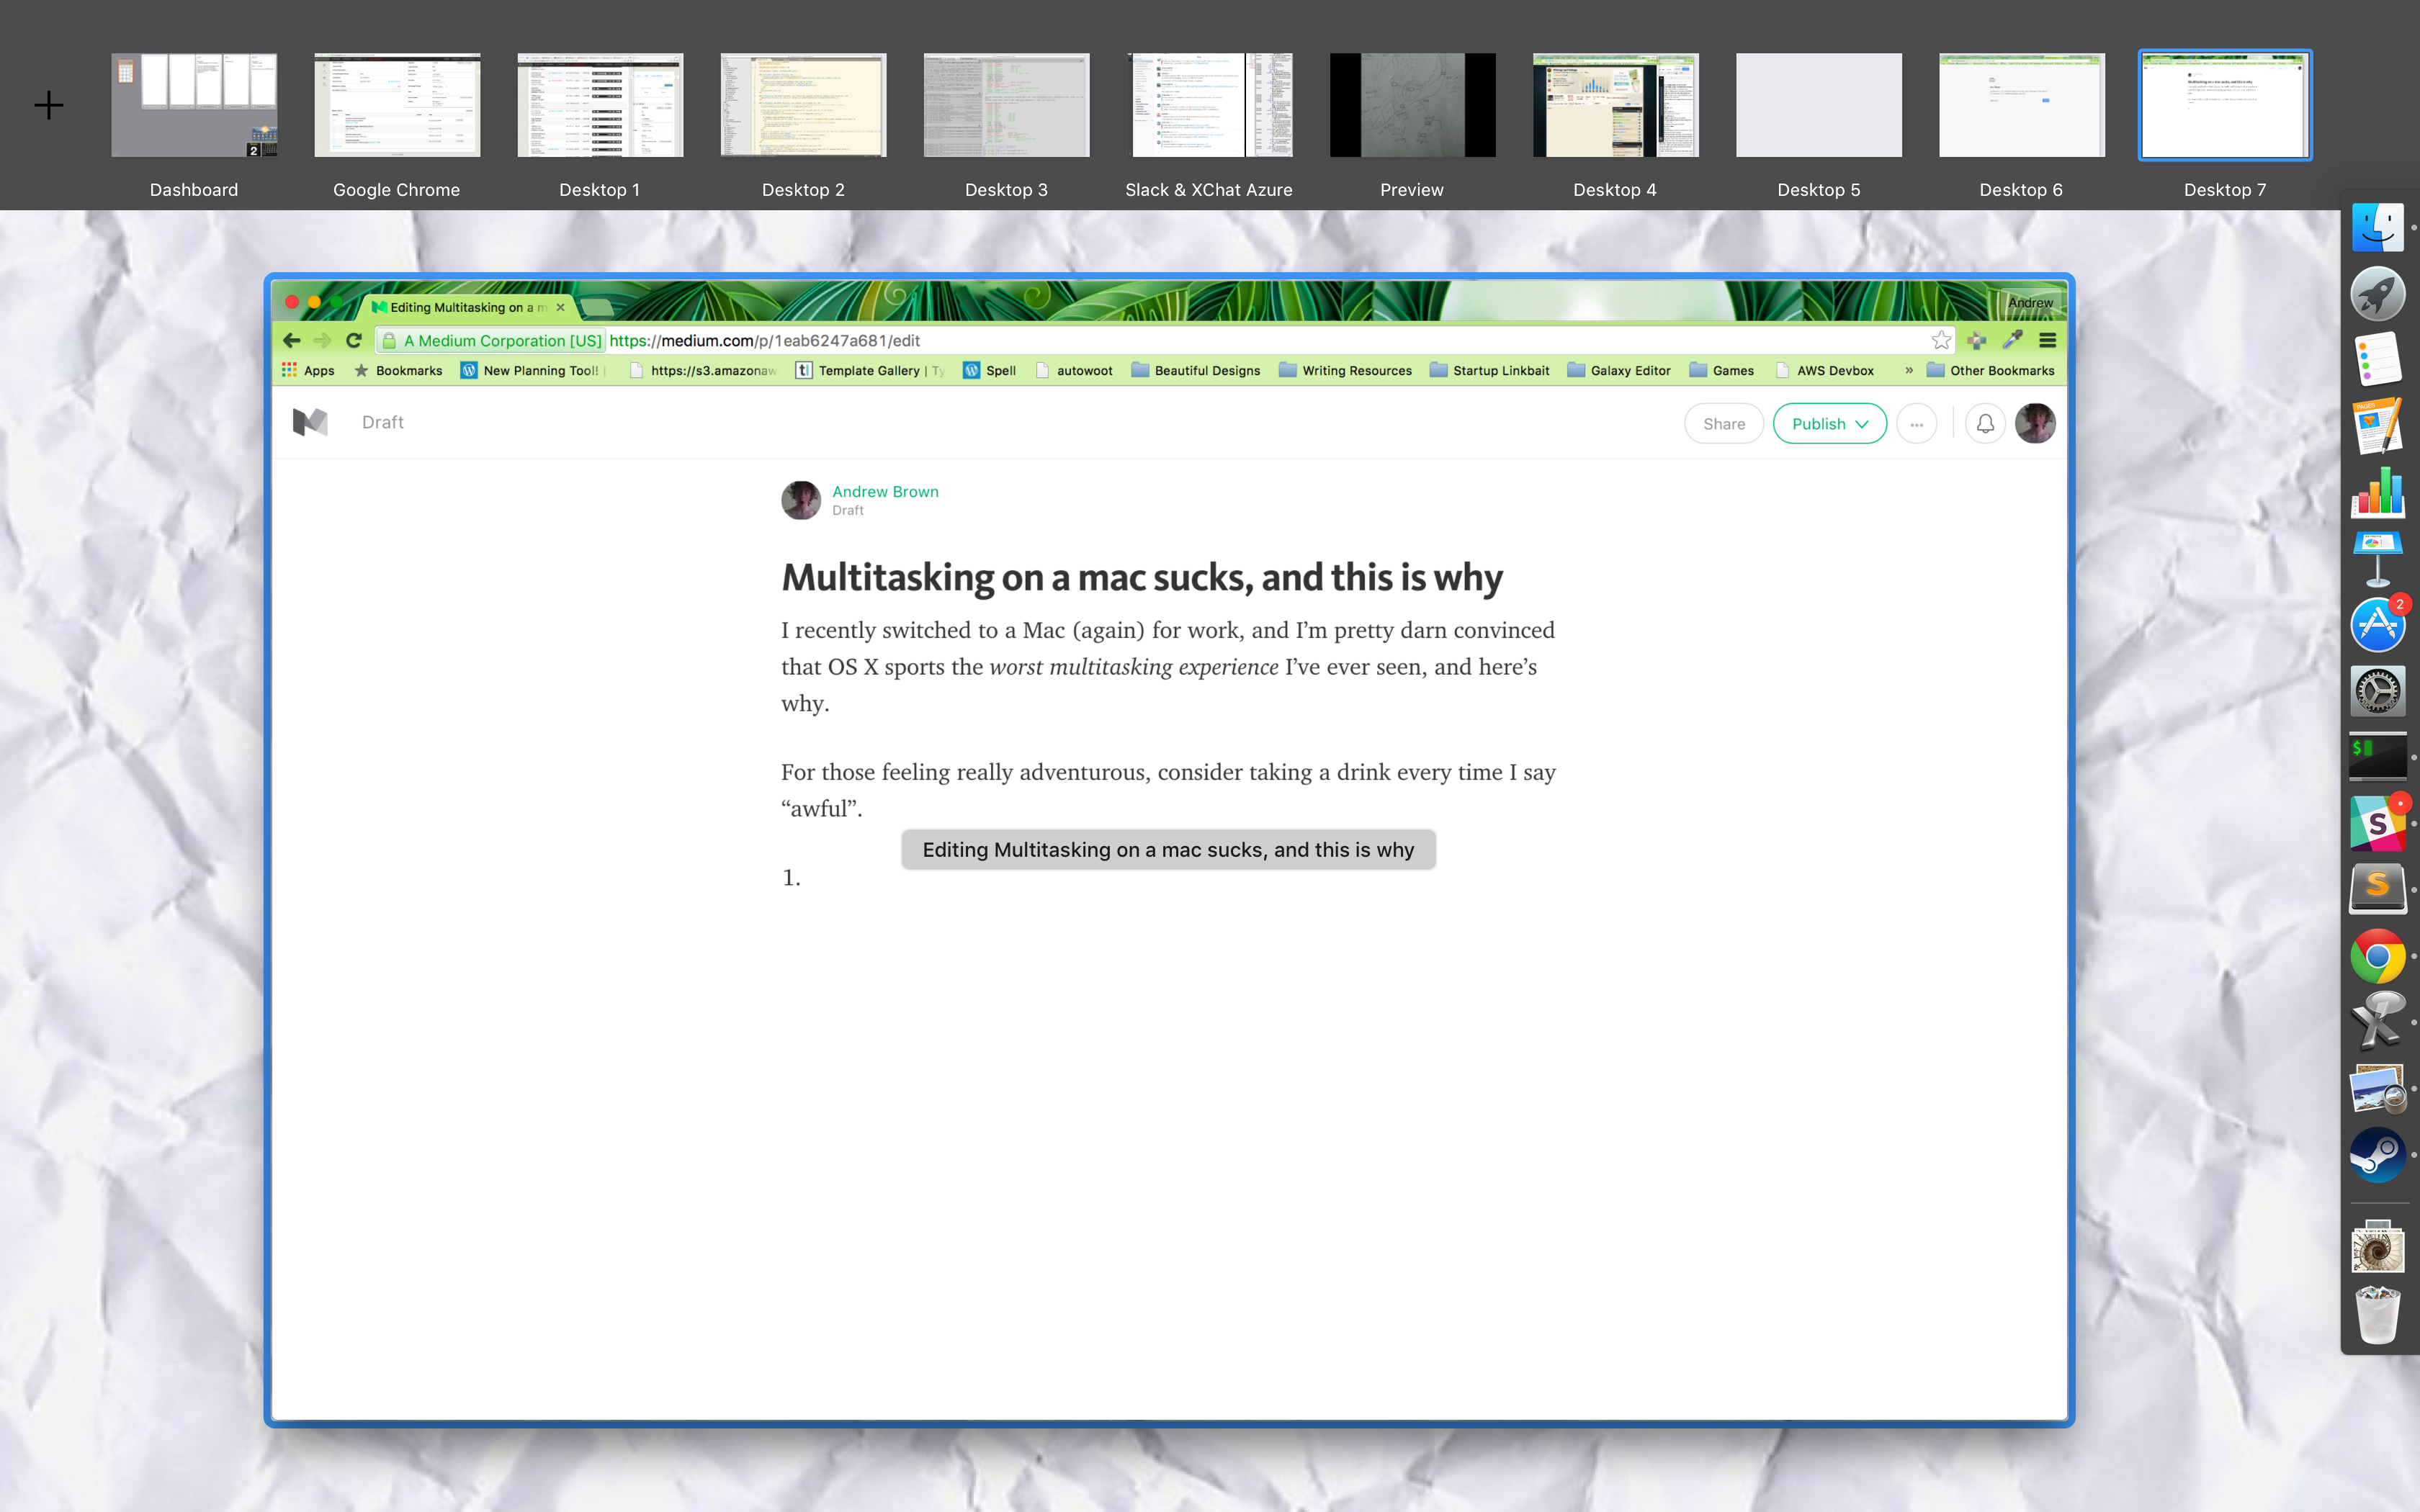
Task: Open Steam from the dock
Action: (x=2377, y=1155)
